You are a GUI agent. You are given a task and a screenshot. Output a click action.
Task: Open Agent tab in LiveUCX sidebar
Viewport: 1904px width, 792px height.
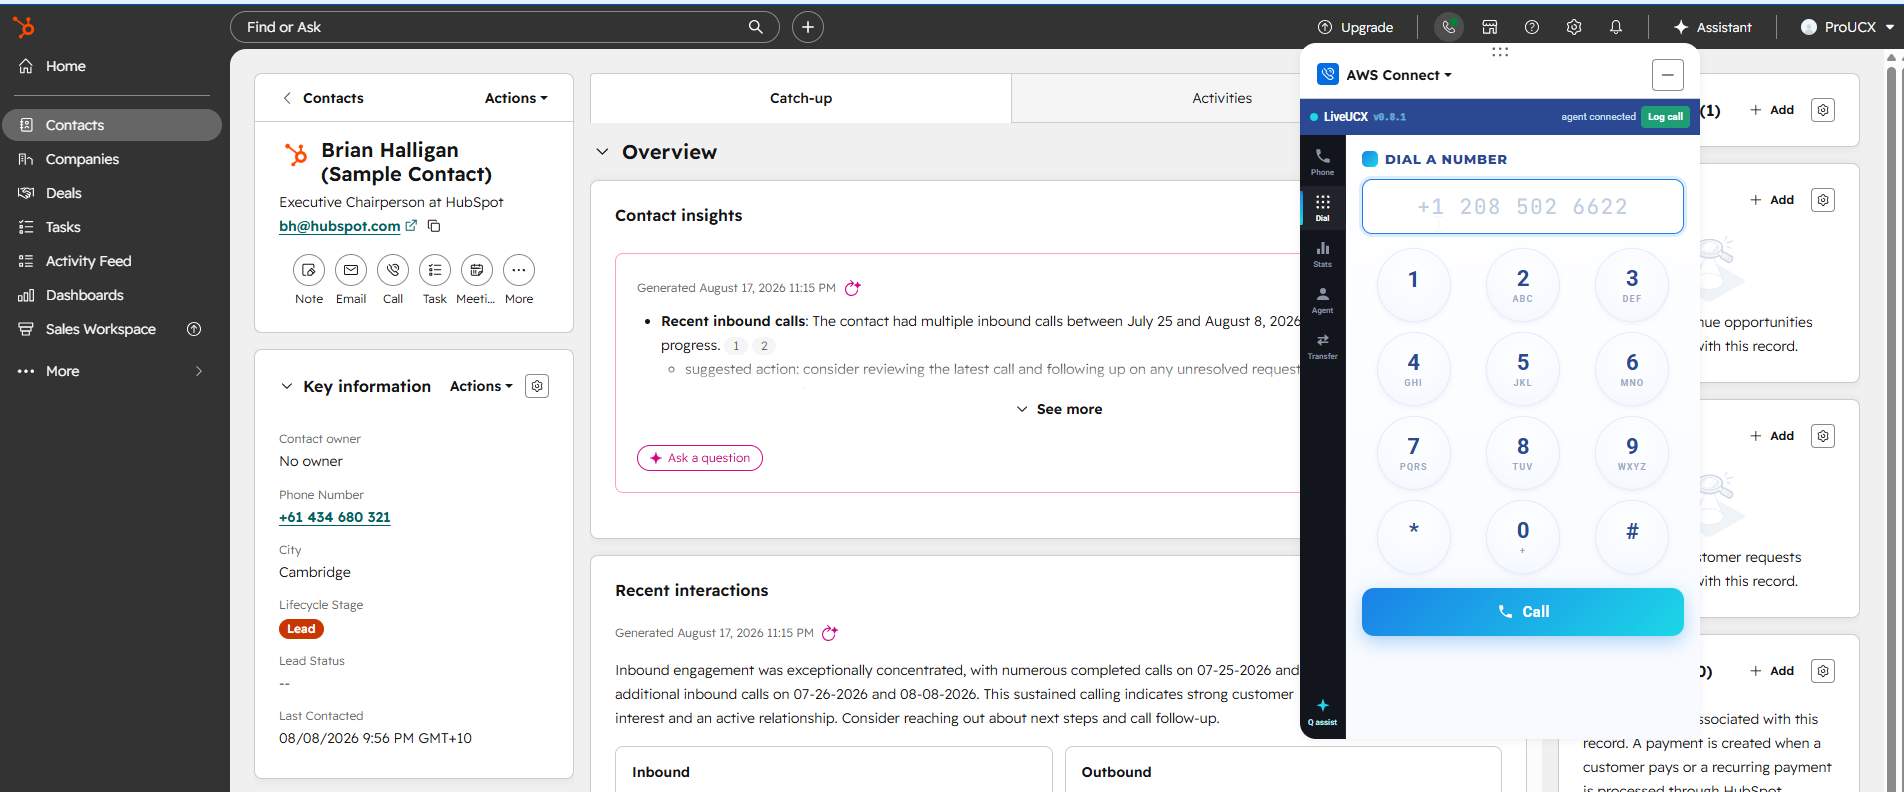pyautogui.click(x=1322, y=299)
